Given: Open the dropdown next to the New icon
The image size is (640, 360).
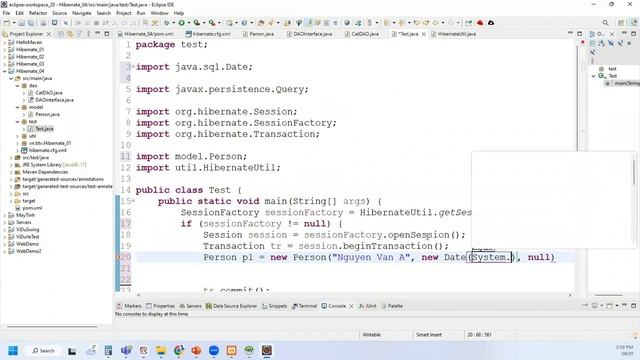Looking at the screenshot, I should 13,23.
